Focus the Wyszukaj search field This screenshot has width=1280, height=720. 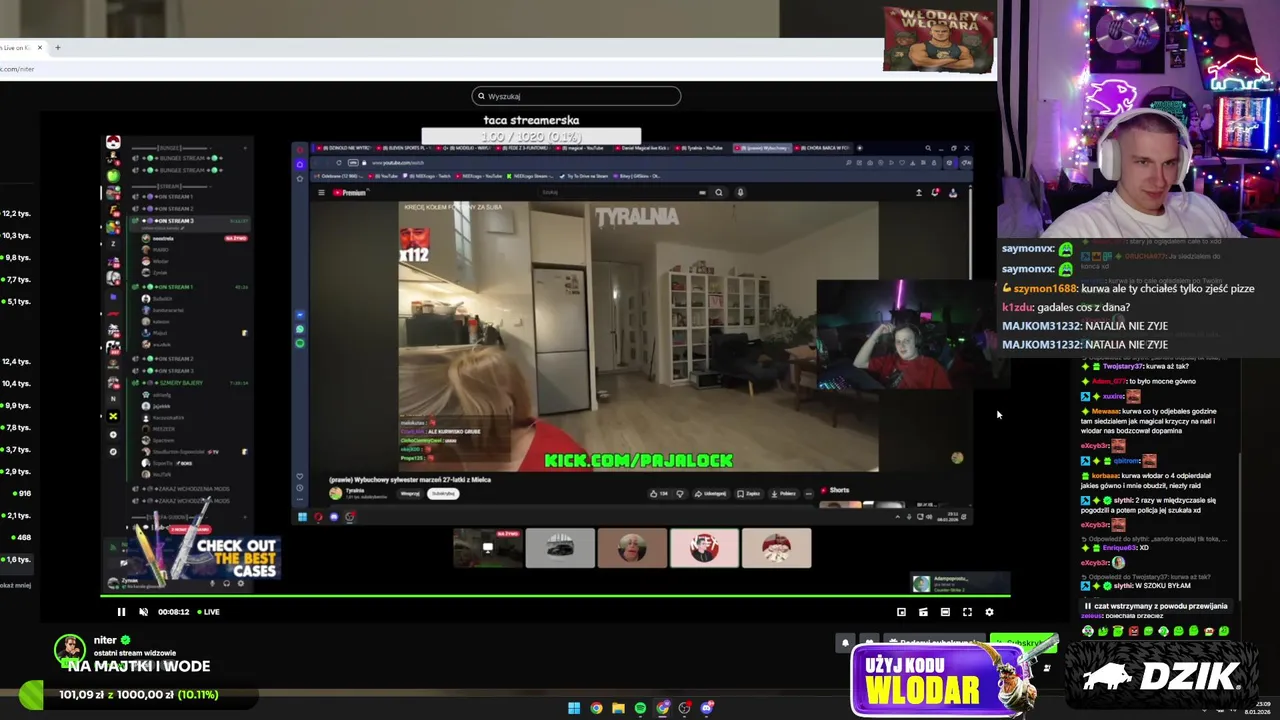pos(576,96)
